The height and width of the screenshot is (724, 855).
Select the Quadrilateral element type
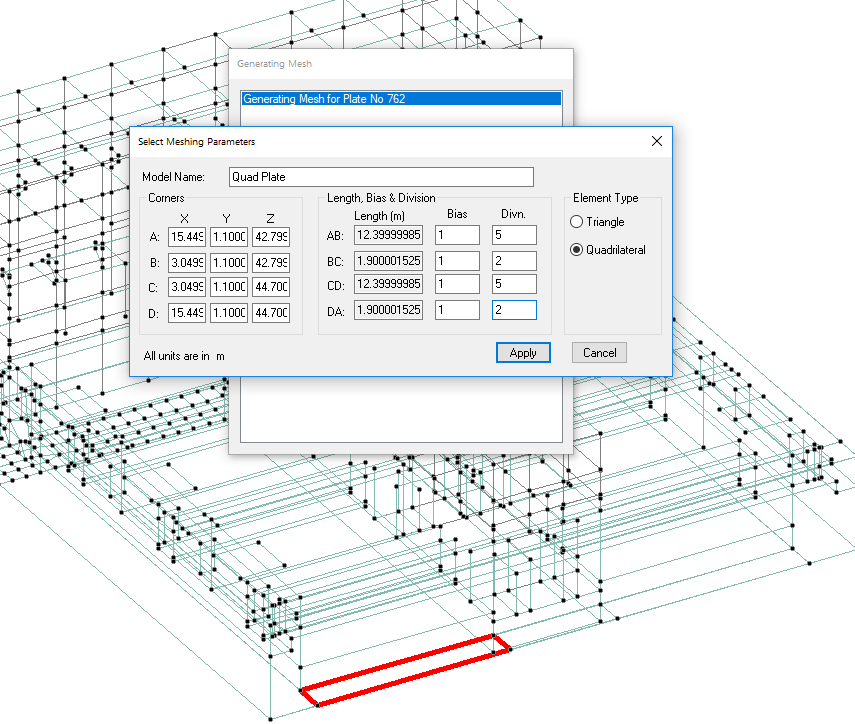576,250
